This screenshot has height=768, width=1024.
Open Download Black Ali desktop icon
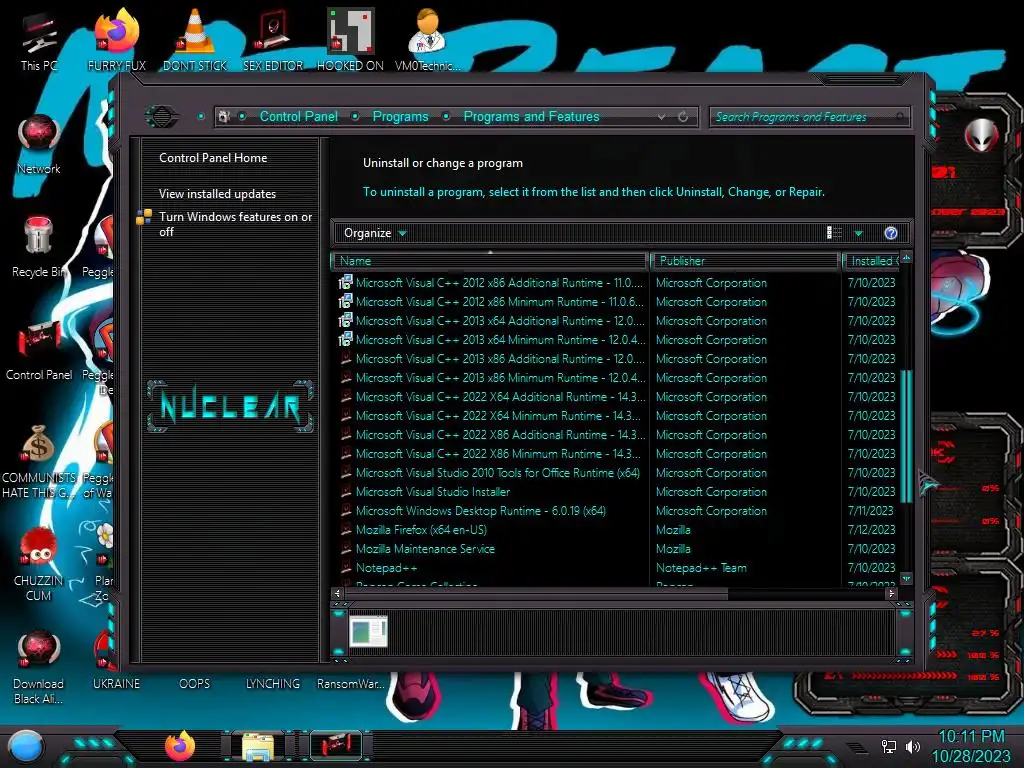tap(39, 667)
